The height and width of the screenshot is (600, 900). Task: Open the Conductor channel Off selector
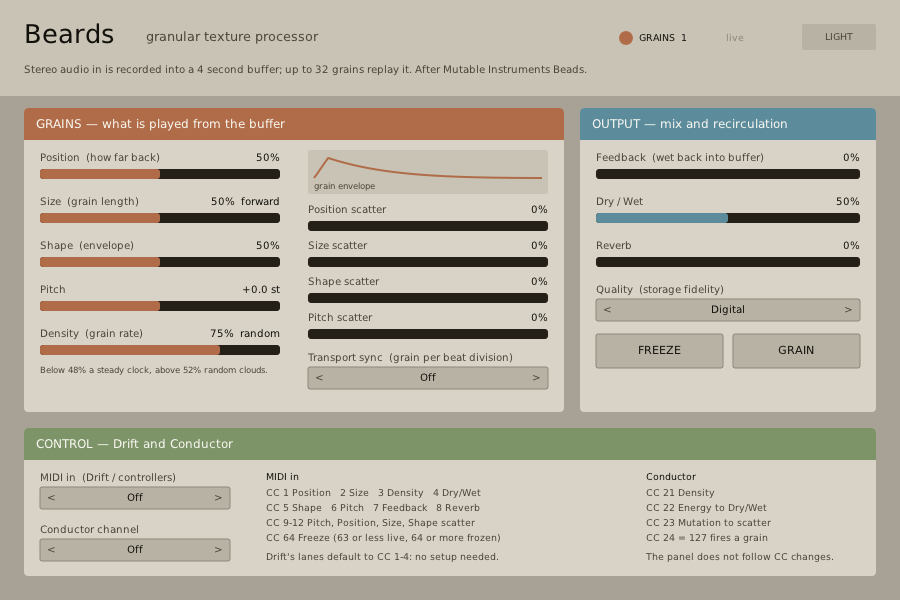[x=135, y=549]
